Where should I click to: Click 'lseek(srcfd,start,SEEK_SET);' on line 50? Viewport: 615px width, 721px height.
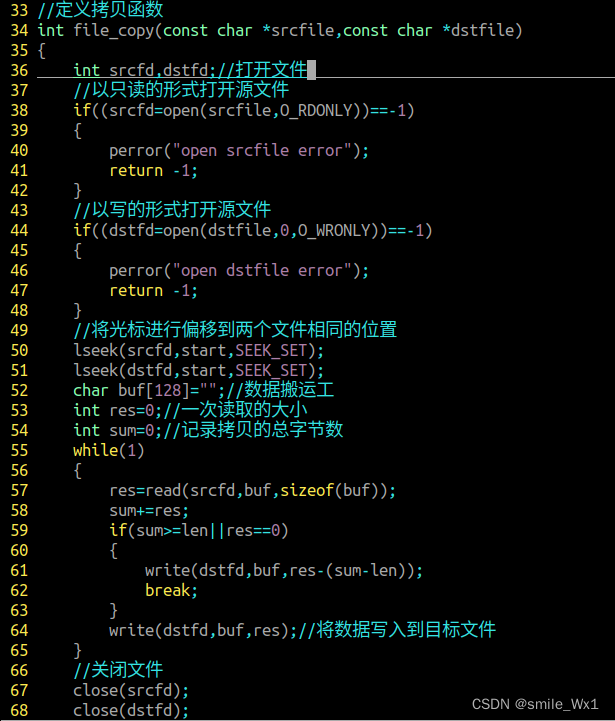199,350
